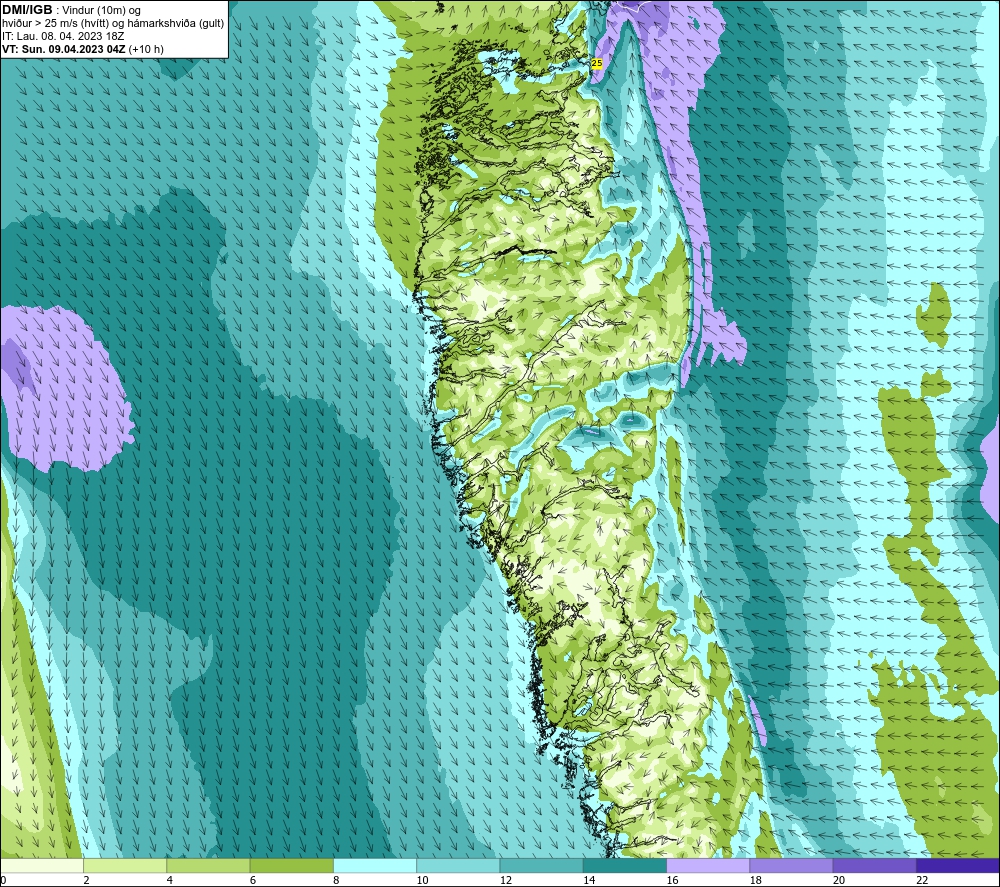Image resolution: width=1000 pixels, height=887 pixels.
Task: Select the 20-22 m/s violet legend swatch
Action: click(874, 866)
